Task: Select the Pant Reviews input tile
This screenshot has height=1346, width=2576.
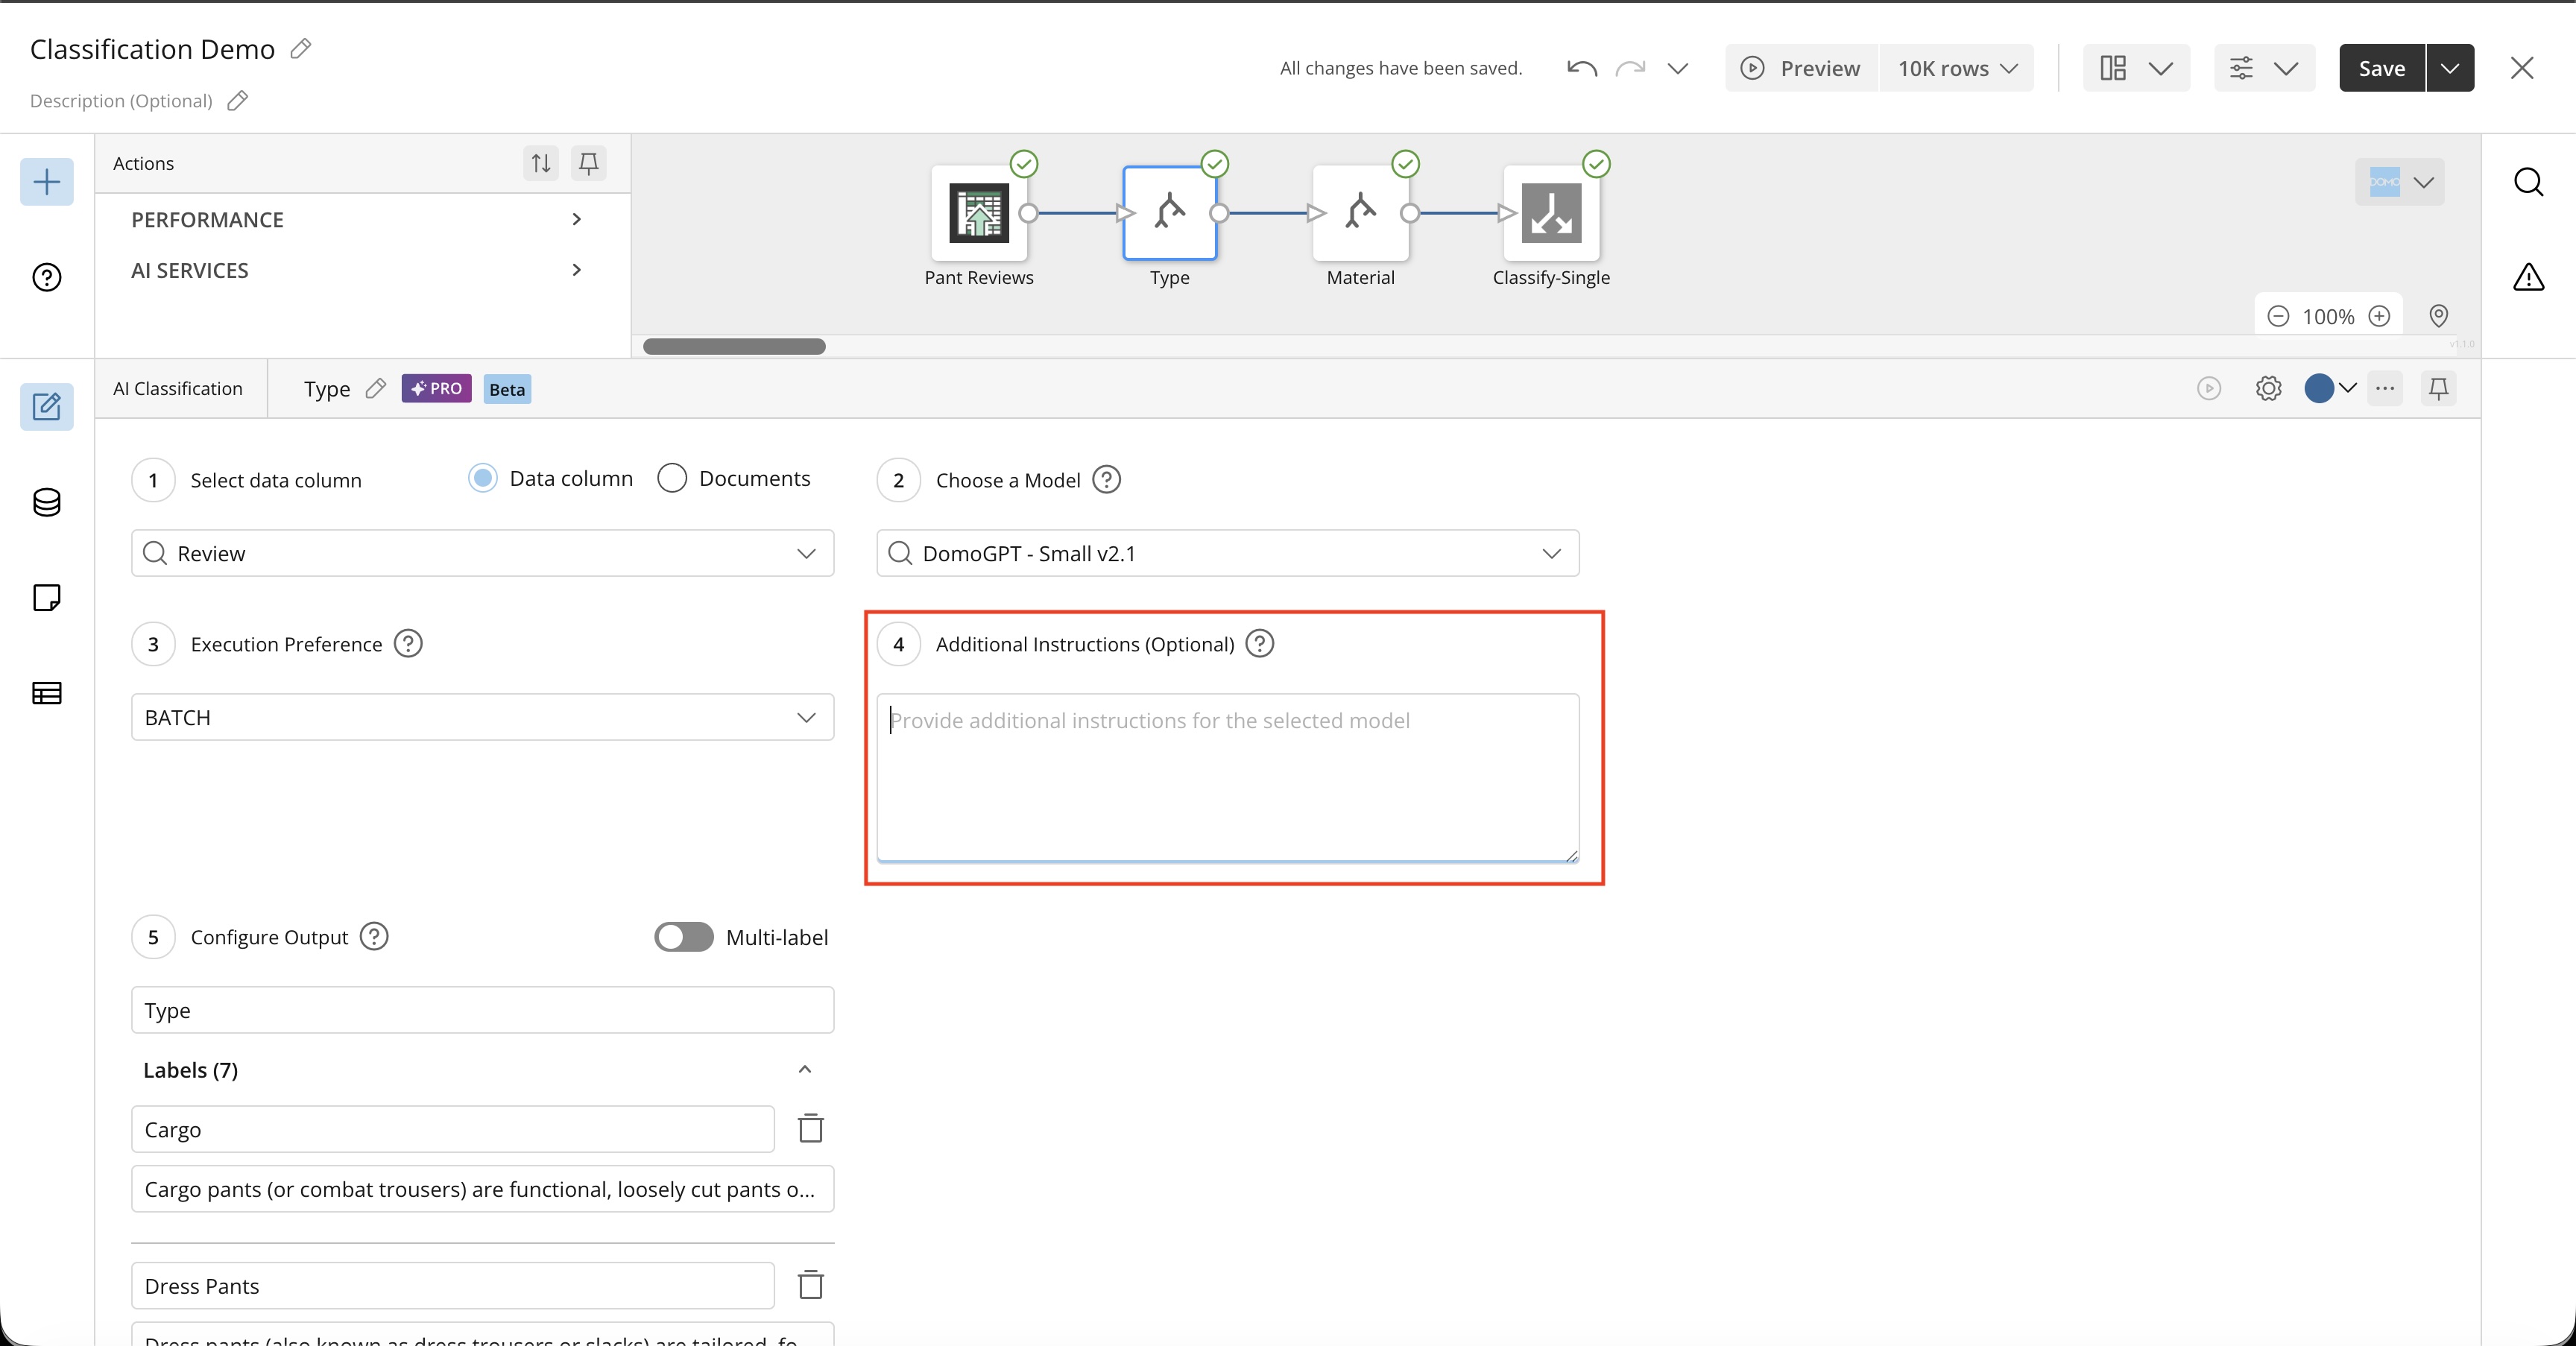Action: click(979, 213)
